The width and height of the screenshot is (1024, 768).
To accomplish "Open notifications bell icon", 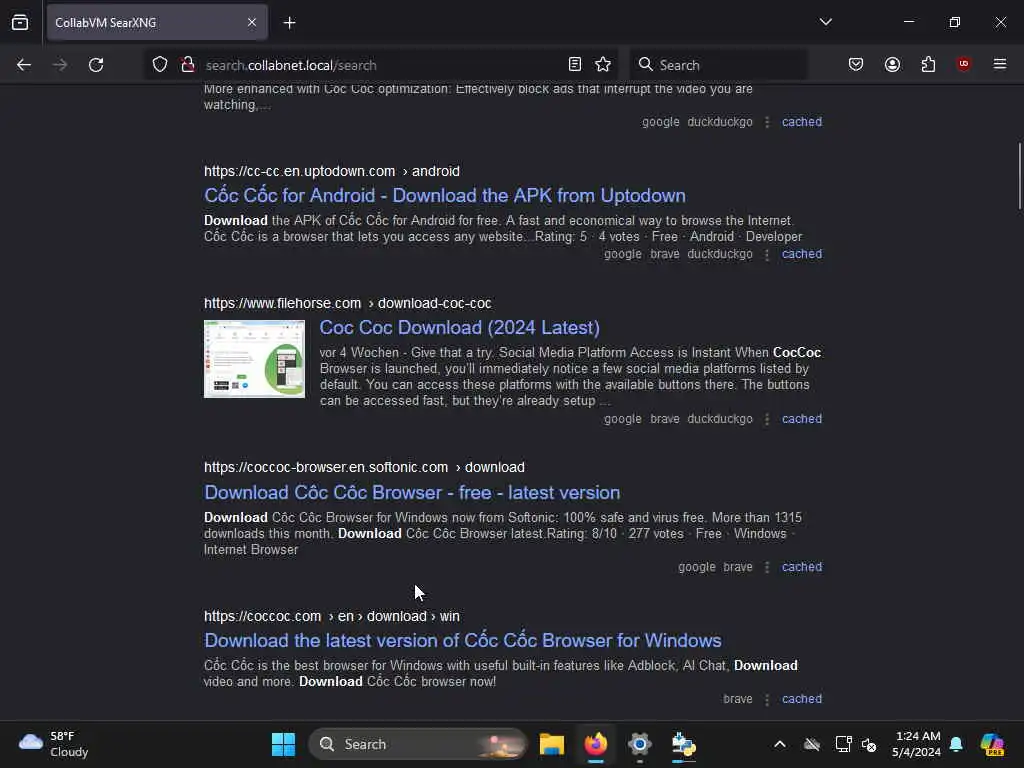I will 956,744.
